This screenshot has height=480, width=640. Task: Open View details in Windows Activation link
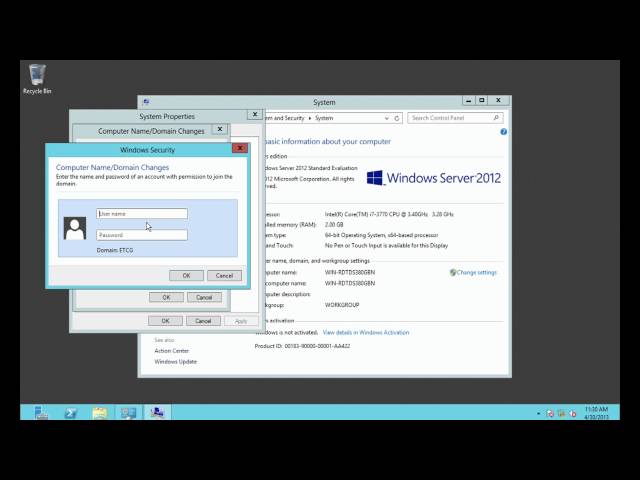point(366,333)
